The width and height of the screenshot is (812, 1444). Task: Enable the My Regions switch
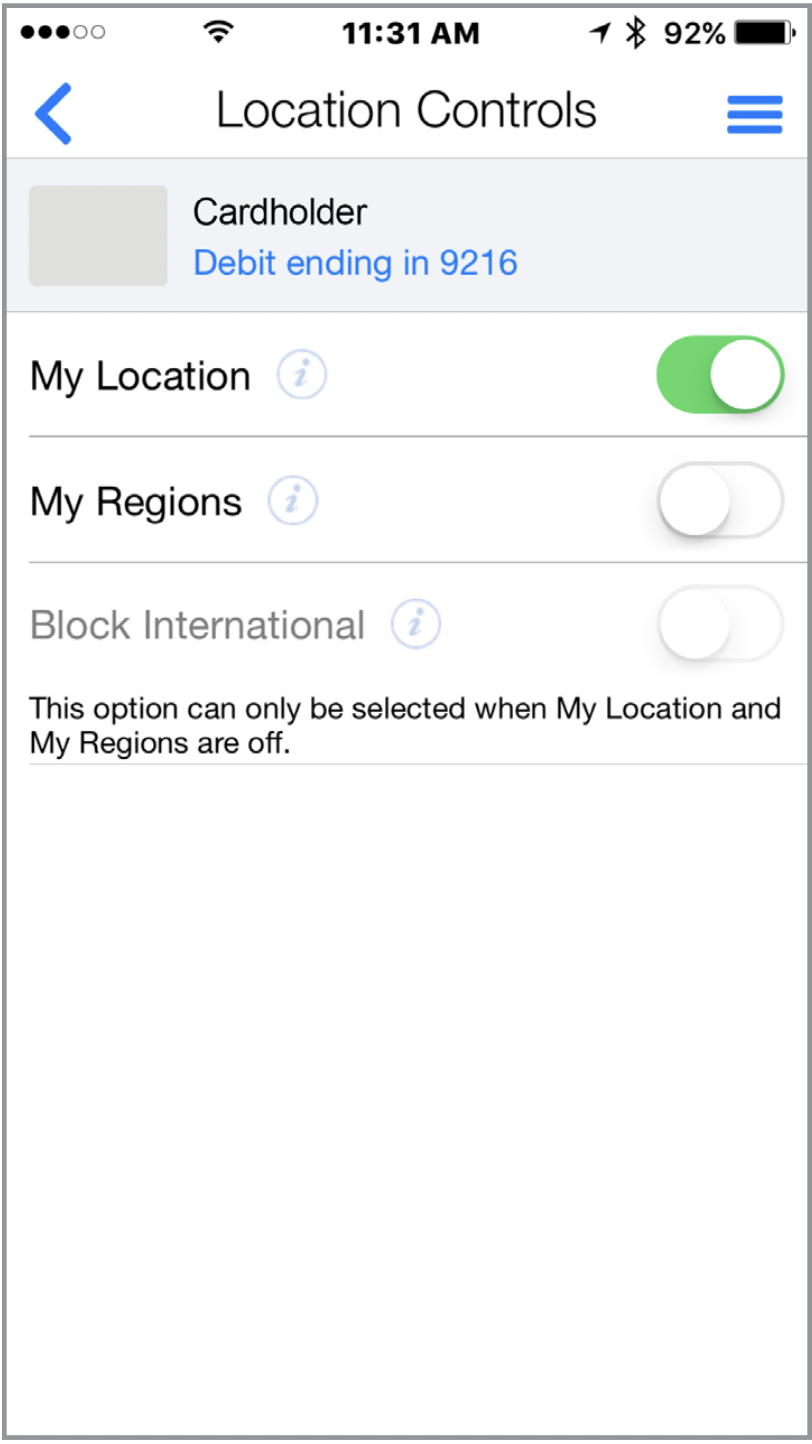719,500
